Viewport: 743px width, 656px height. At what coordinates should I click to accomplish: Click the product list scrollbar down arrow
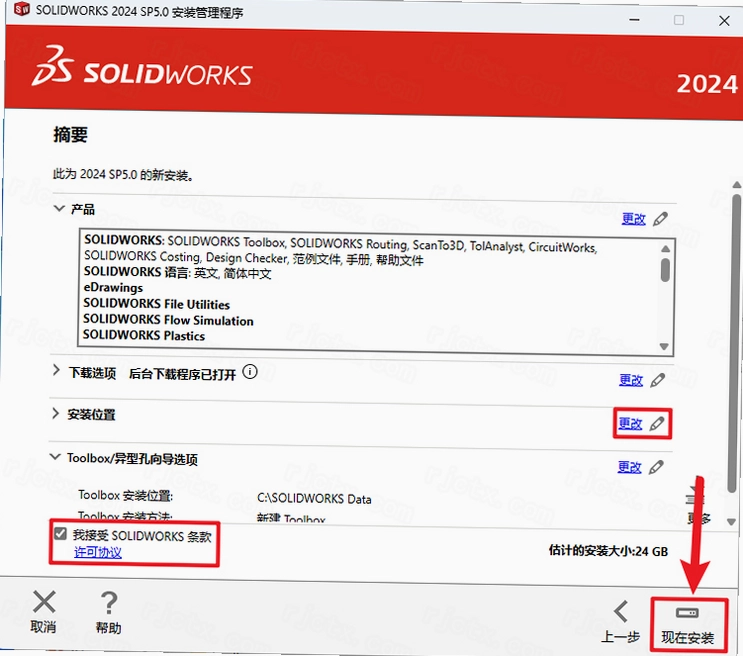coord(664,346)
